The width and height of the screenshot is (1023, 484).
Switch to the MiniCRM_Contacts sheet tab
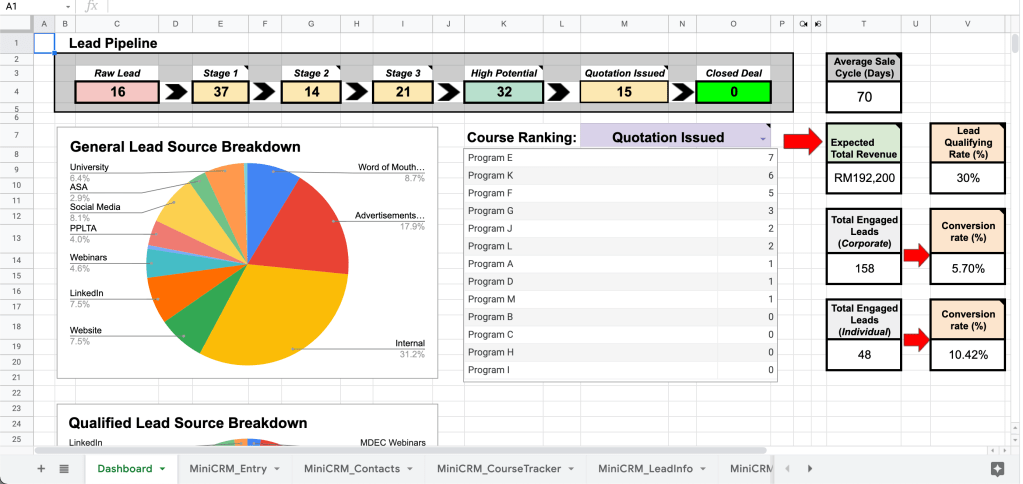(x=351, y=468)
